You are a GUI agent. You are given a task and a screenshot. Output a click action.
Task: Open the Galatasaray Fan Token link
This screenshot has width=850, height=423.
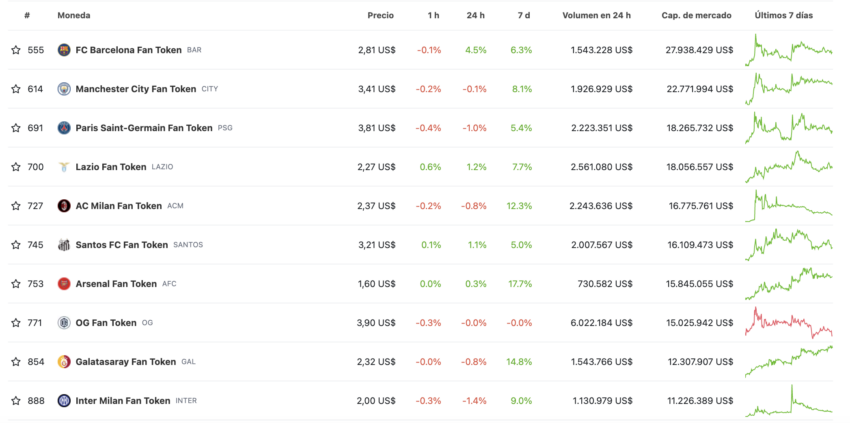[126, 362]
